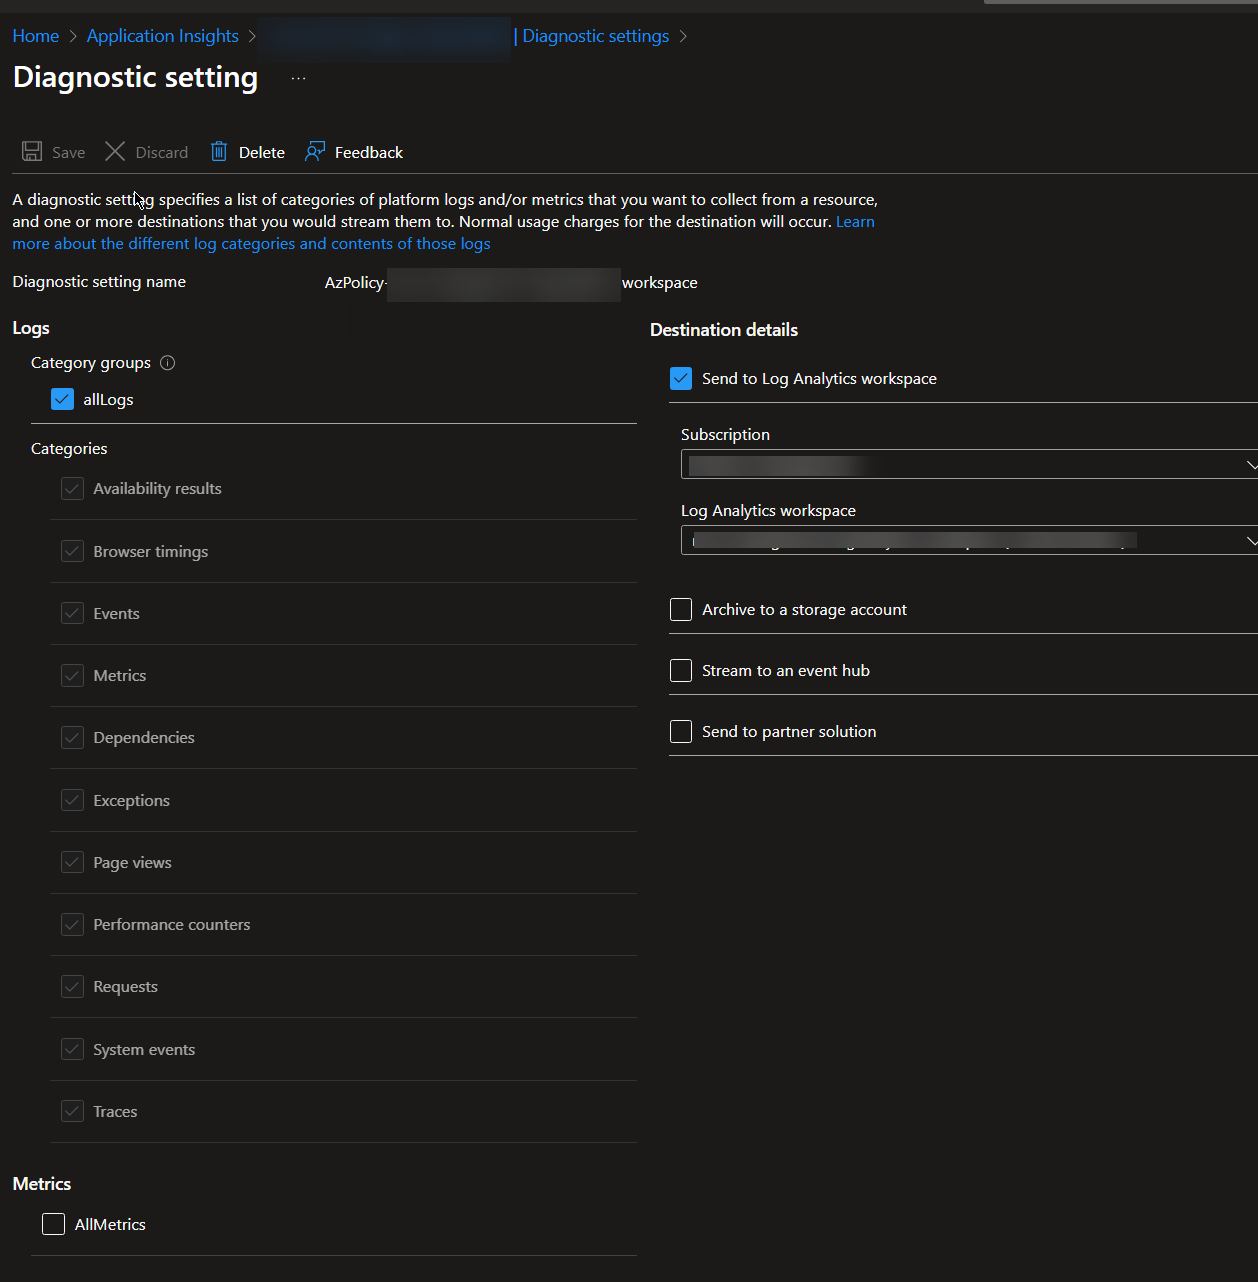Toggle the Requests checkbox
This screenshot has height=1282, width=1258.
click(72, 987)
